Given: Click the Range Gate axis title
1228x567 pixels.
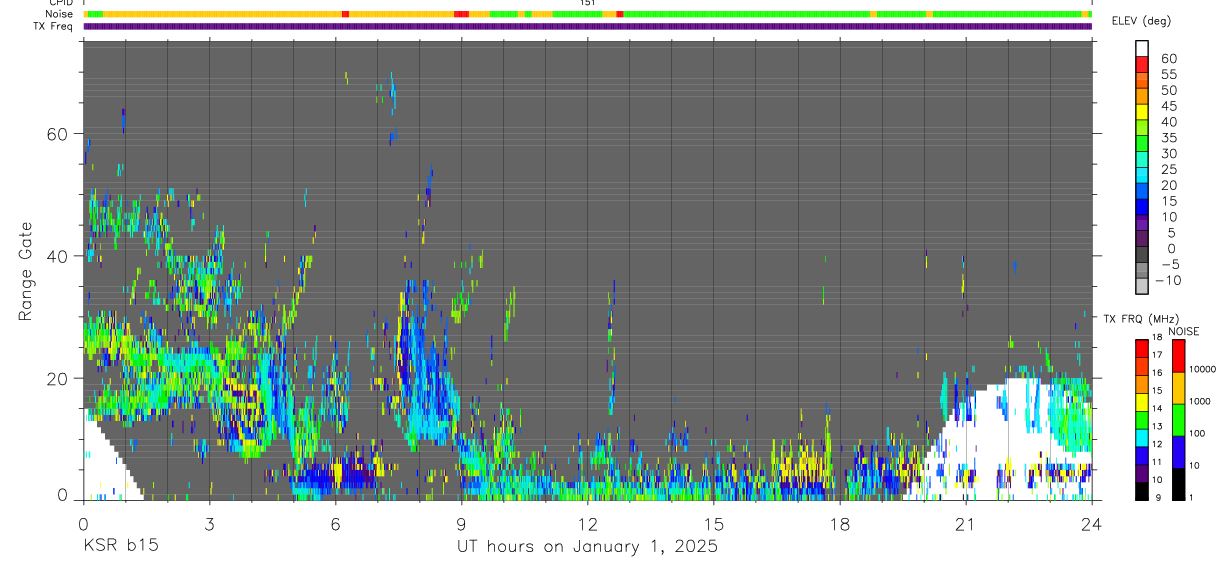Looking at the screenshot, I should (25, 272).
